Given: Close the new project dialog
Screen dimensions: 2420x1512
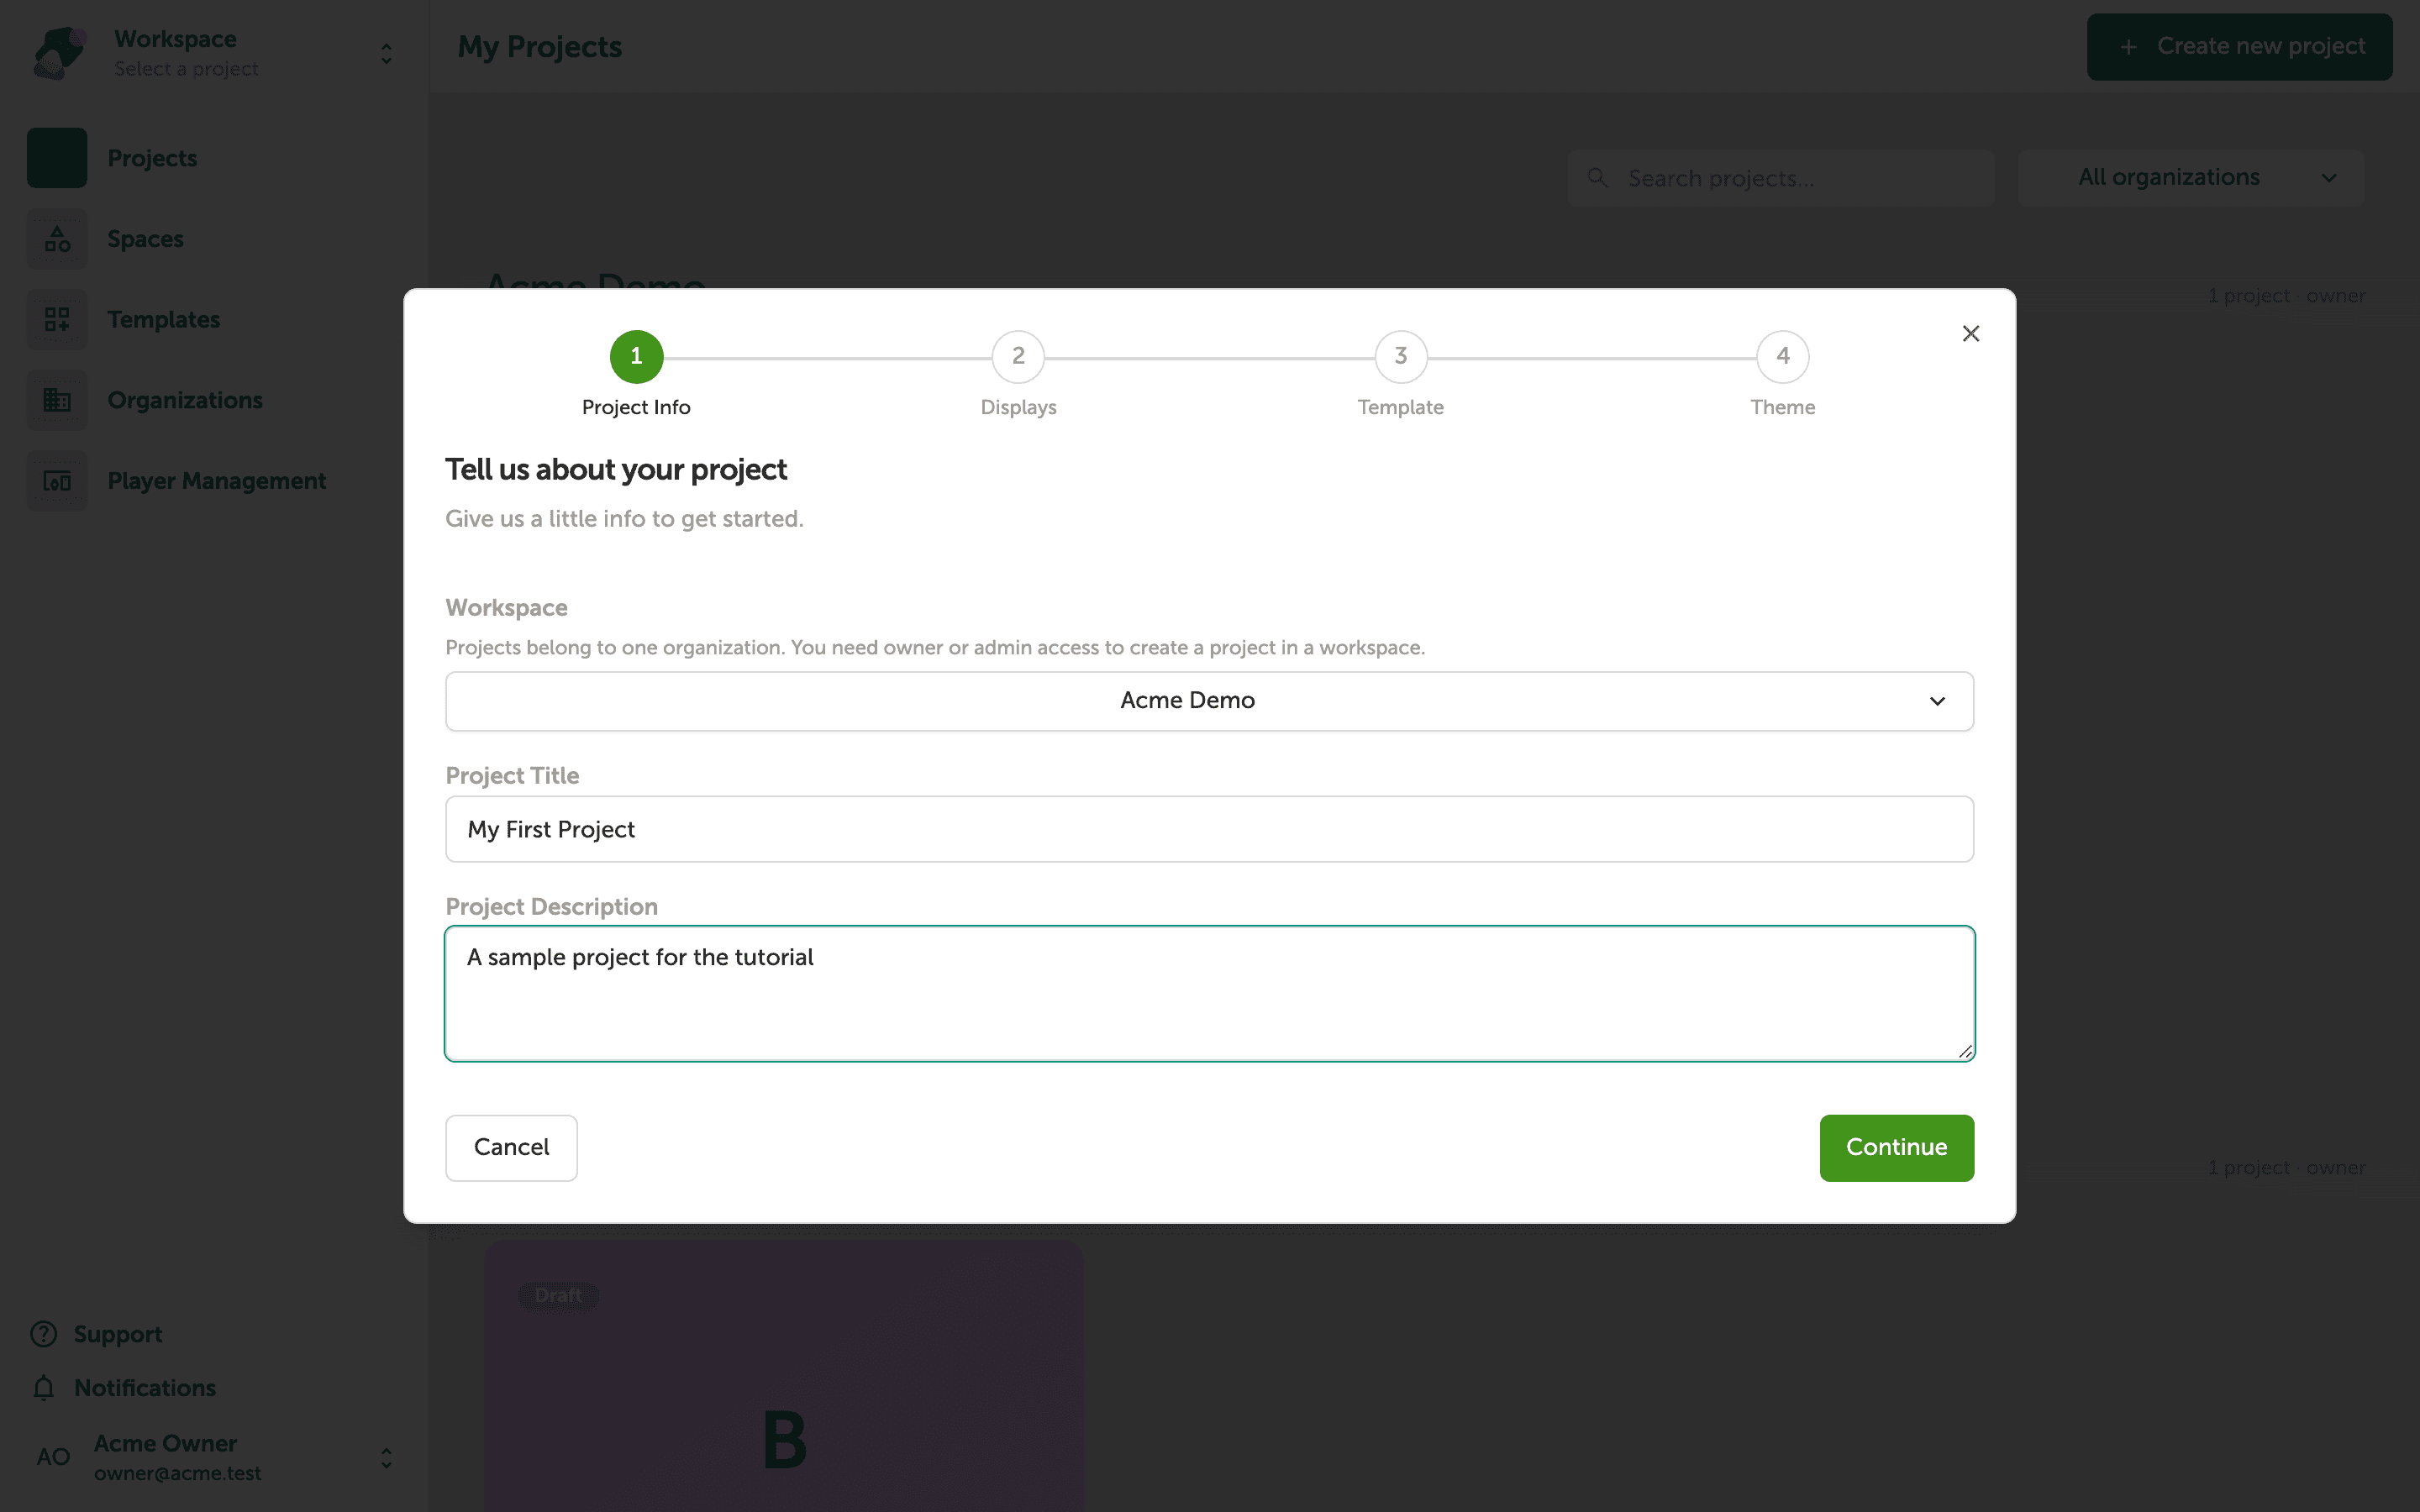Looking at the screenshot, I should [x=1970, y=334].
